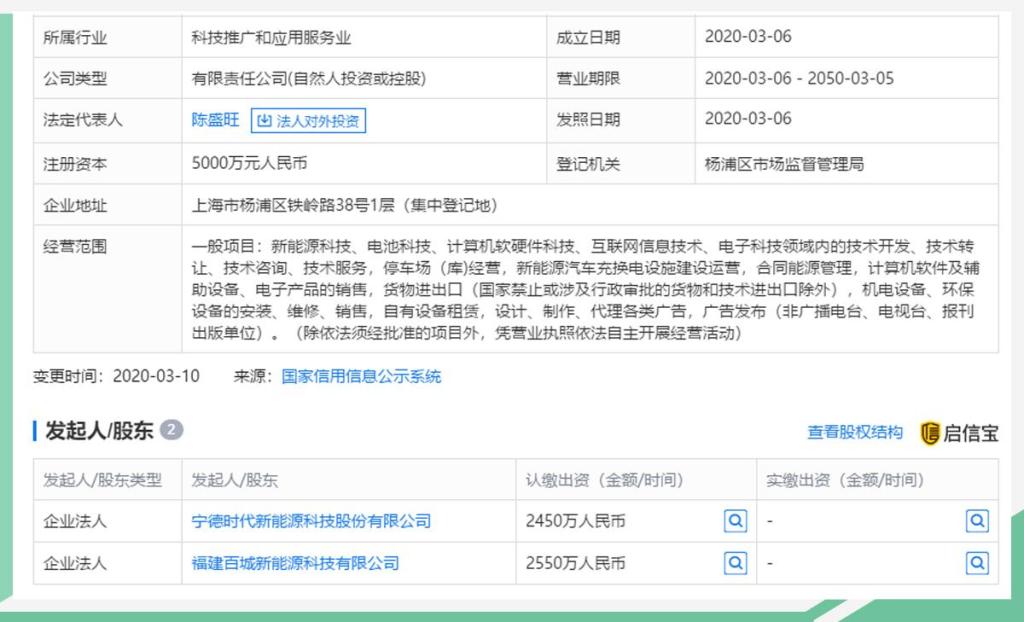1024x622 pixels.
Task: Click the 所属行业 label
Action: 74,37
